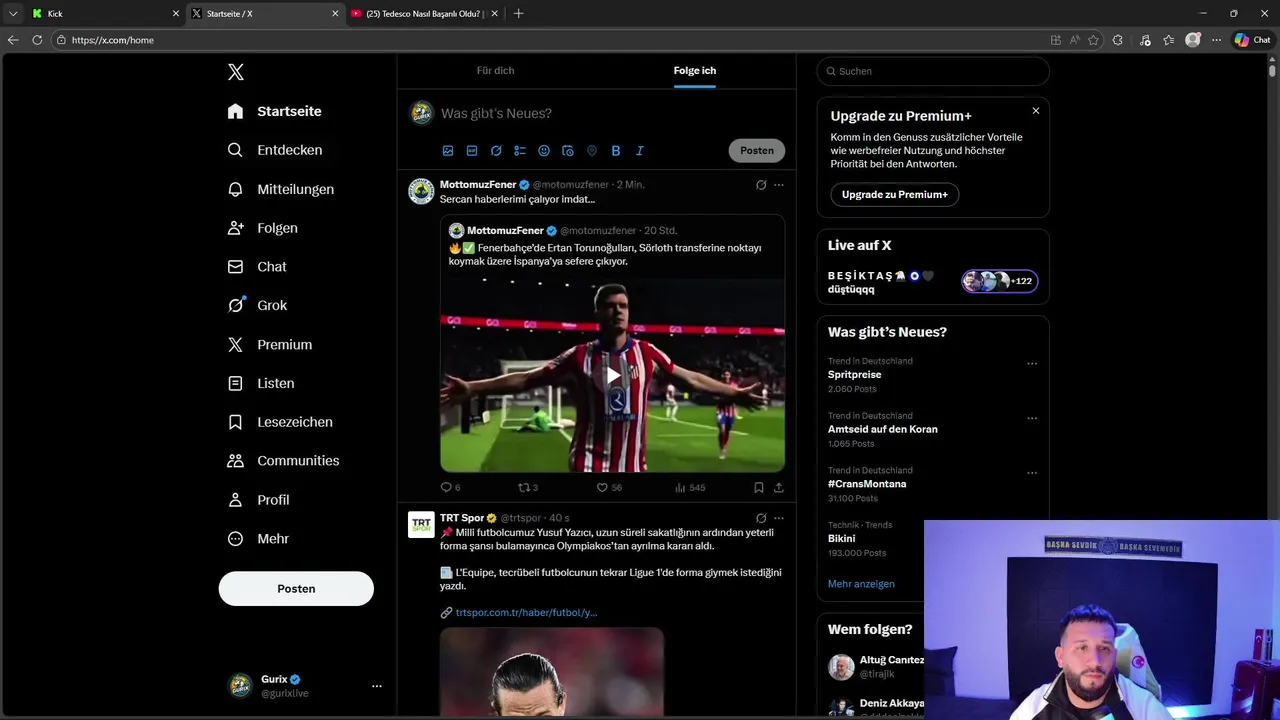Open the #CransMontana trend
The width and height of the screenshot is (1280, 720).
click(x=867, y=484)
